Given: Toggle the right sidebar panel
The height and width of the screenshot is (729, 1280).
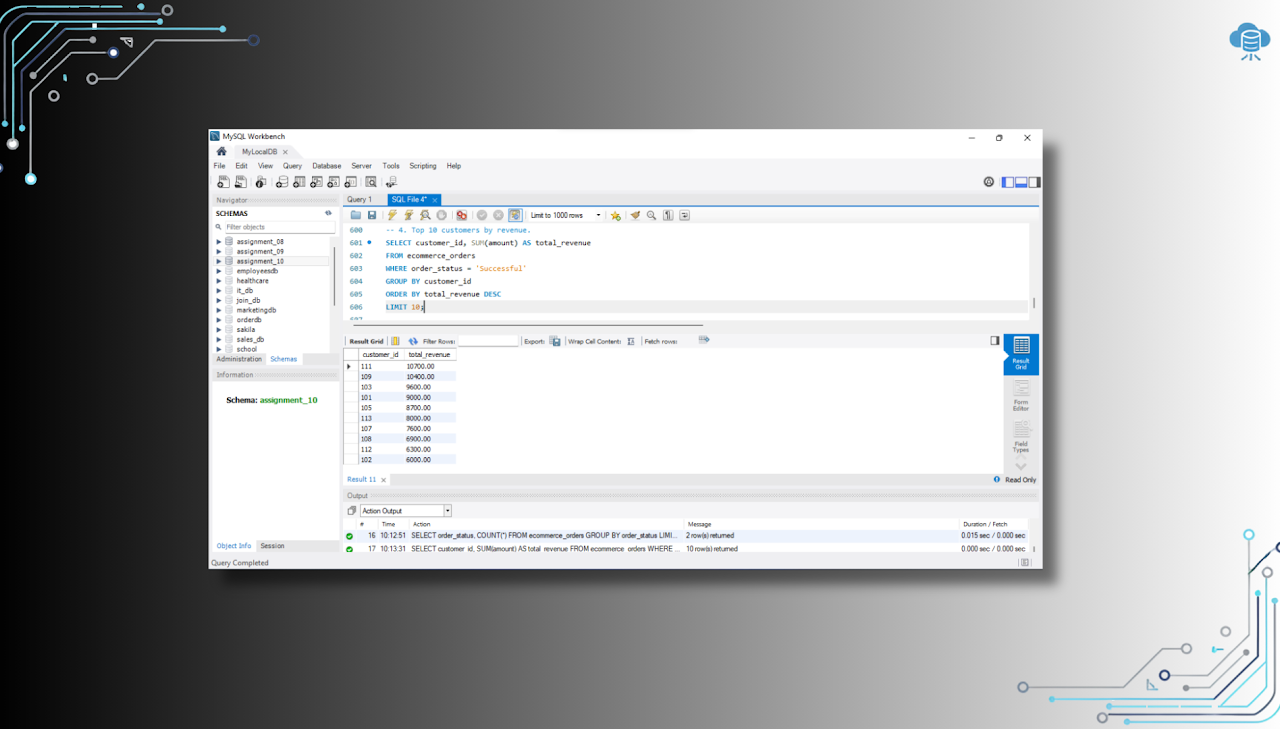Looking at the screenshot, I should 1034,182.
